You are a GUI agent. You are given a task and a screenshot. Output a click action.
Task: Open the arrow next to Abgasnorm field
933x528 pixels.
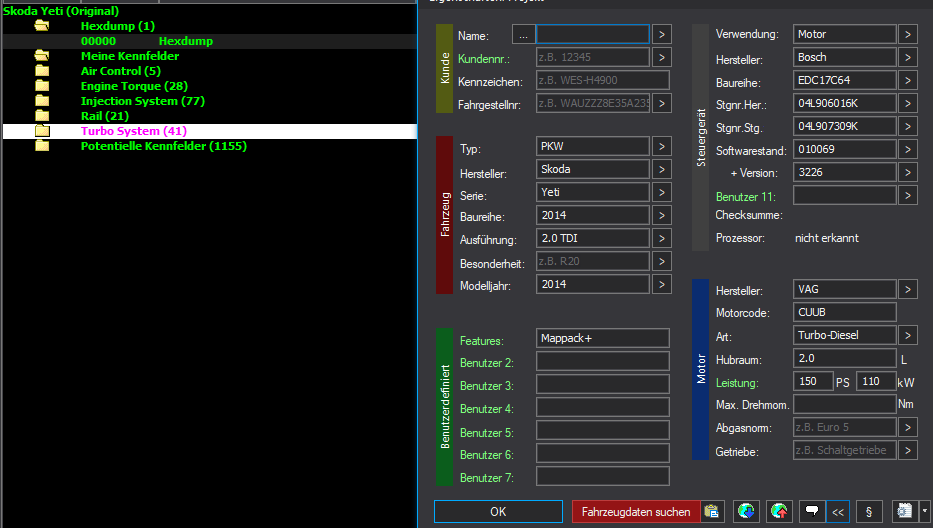tap(907, 427)
